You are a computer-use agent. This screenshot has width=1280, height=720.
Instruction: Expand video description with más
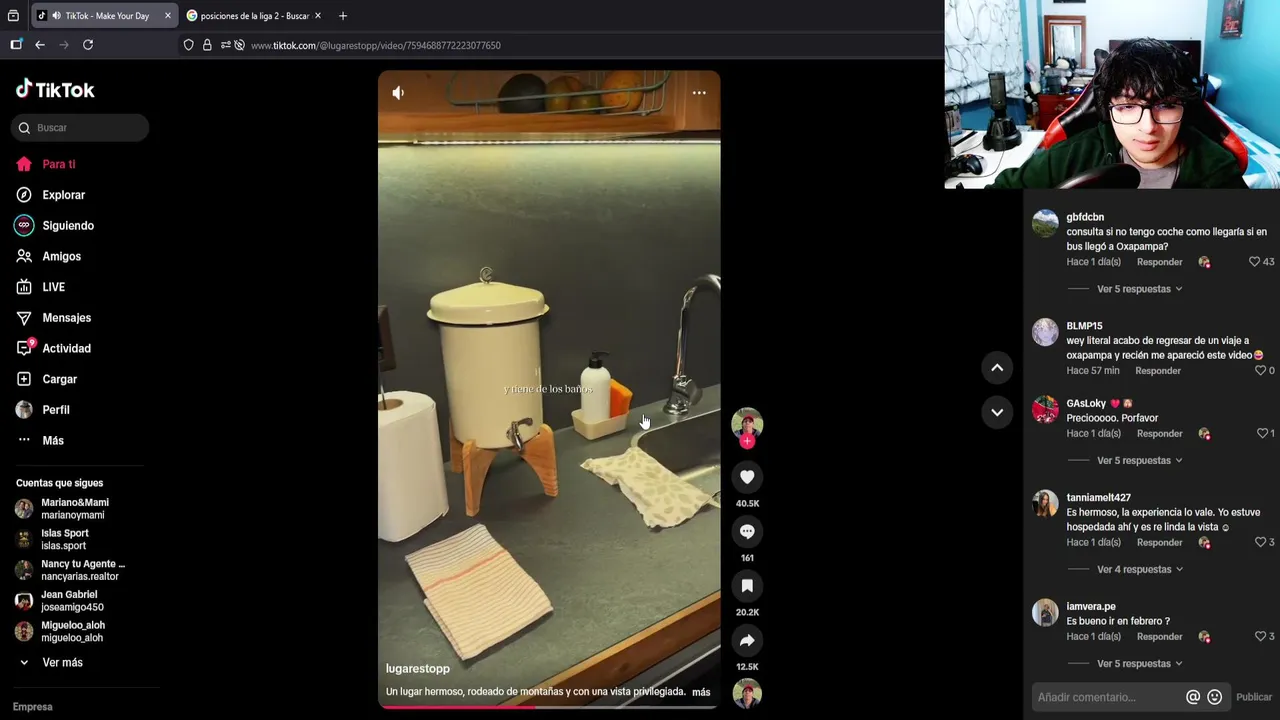[x=701, y=692]
